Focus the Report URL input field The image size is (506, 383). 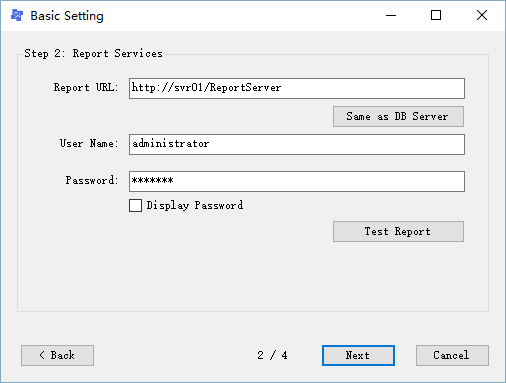pyautogui.click(x=297, y=88)
